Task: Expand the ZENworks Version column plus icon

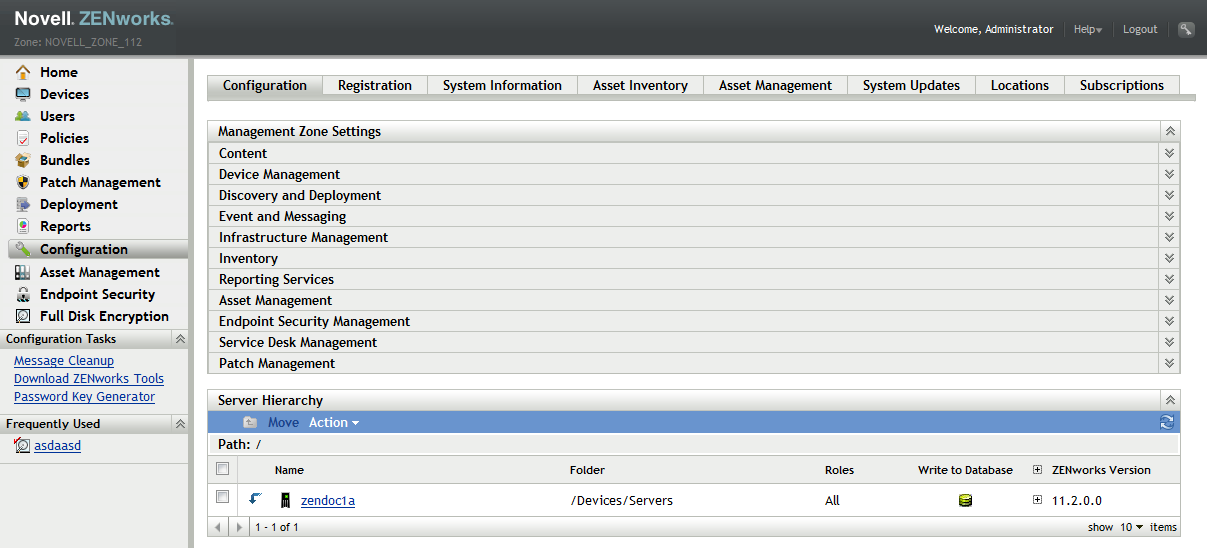Action: pos(1037,470)
